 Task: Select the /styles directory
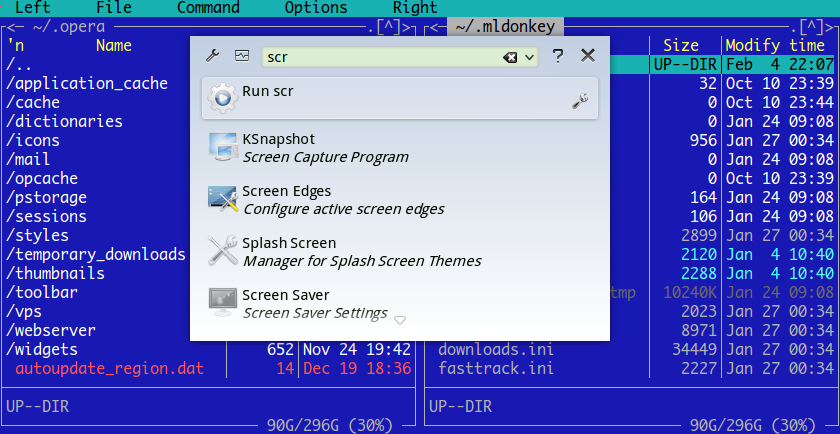pos(38,236)
